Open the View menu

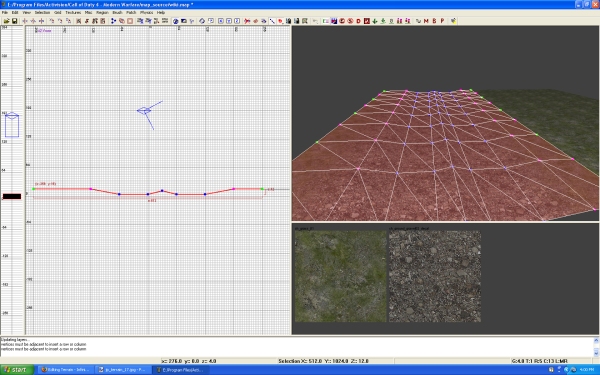pos(26,13)
